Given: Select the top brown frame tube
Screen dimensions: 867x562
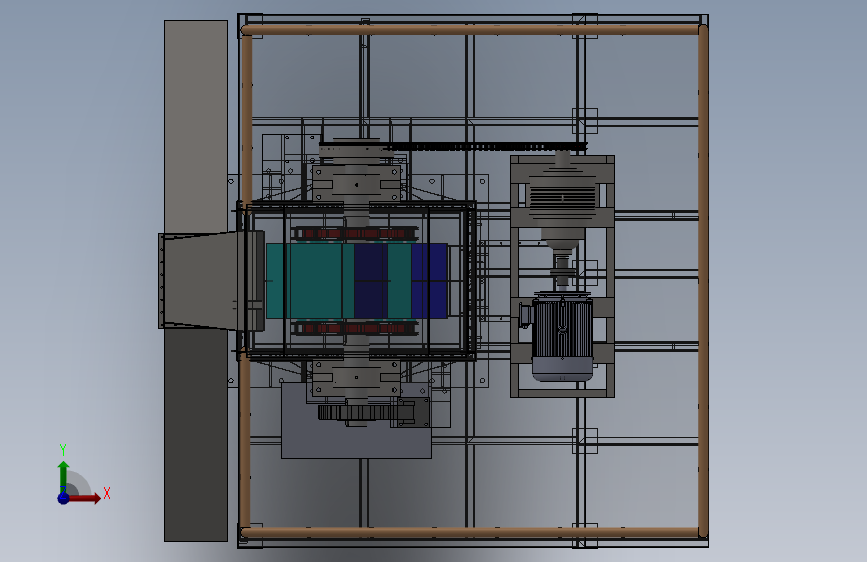Looking at the screenshot, I should coord(471,30).
